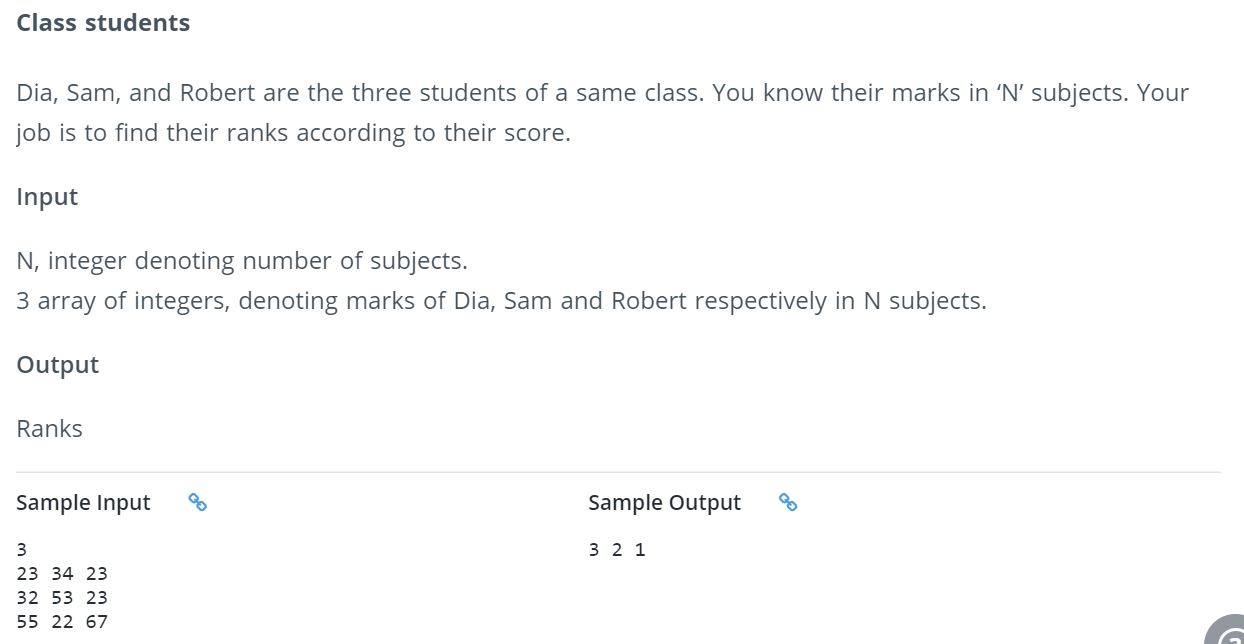Click the sample input row '32 53 23'
This screenshot has width=1244, height=644.
coord(62,597)
